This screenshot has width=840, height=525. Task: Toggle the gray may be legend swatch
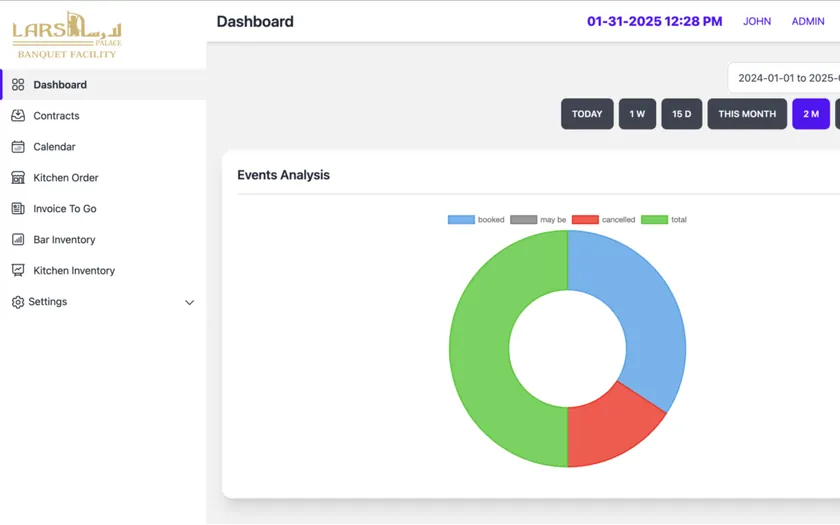click(x=523, y=220)
